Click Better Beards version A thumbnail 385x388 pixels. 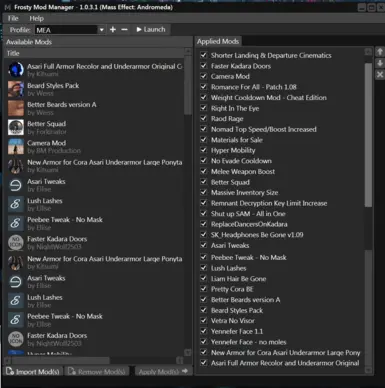tap(16, 108)
